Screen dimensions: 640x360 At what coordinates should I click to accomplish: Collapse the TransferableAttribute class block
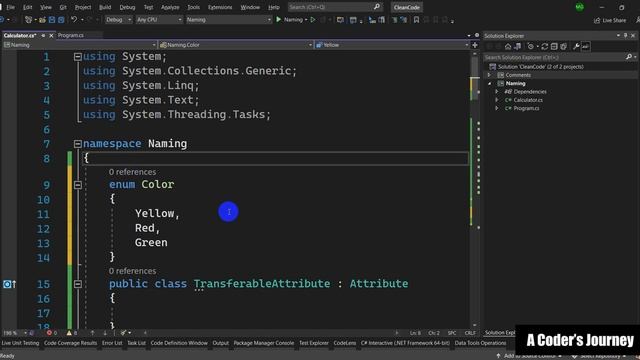78,284
